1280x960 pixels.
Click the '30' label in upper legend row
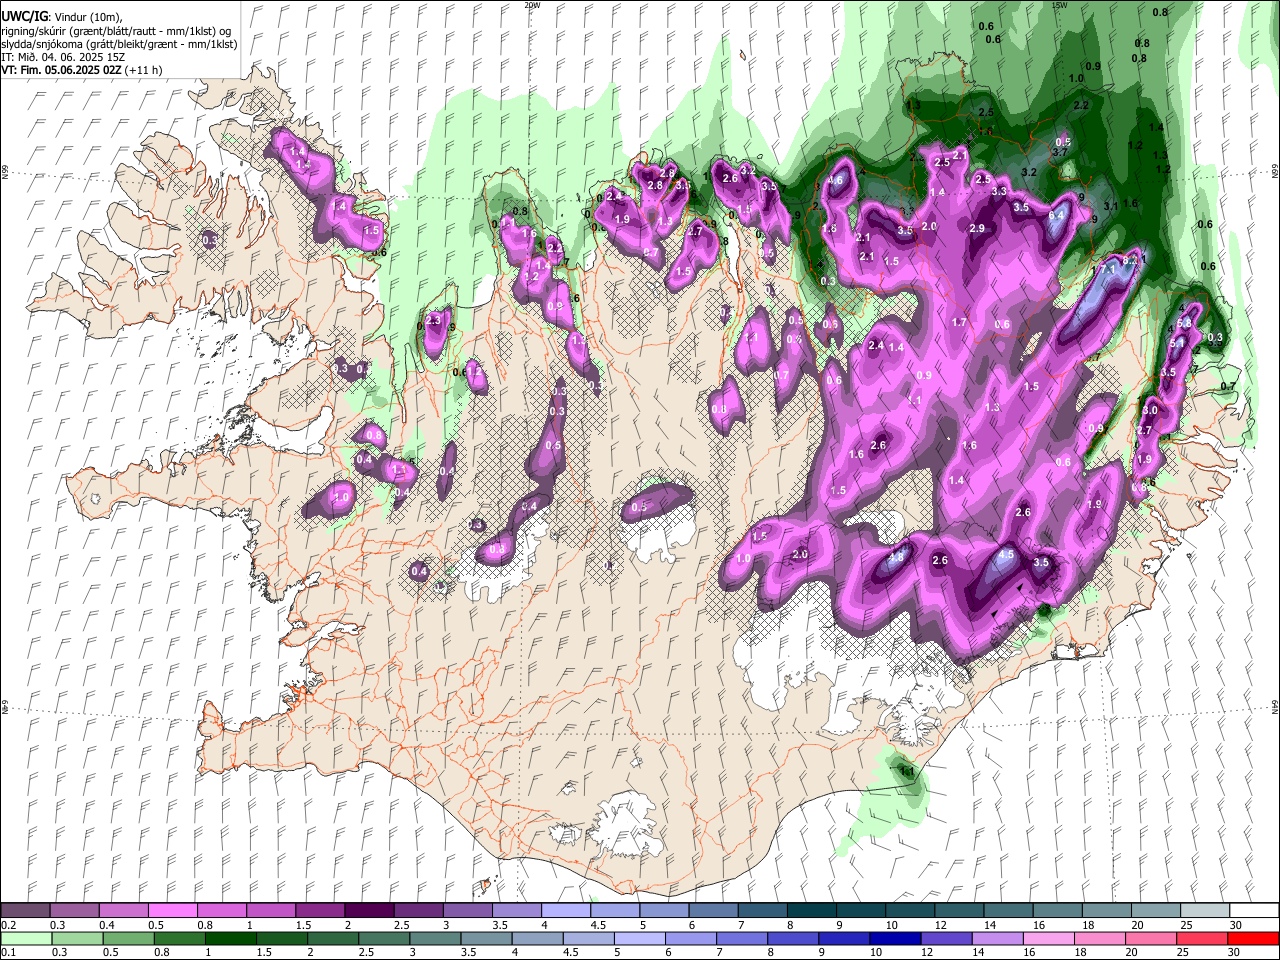pyautogui.click(x=1236, y=925)
